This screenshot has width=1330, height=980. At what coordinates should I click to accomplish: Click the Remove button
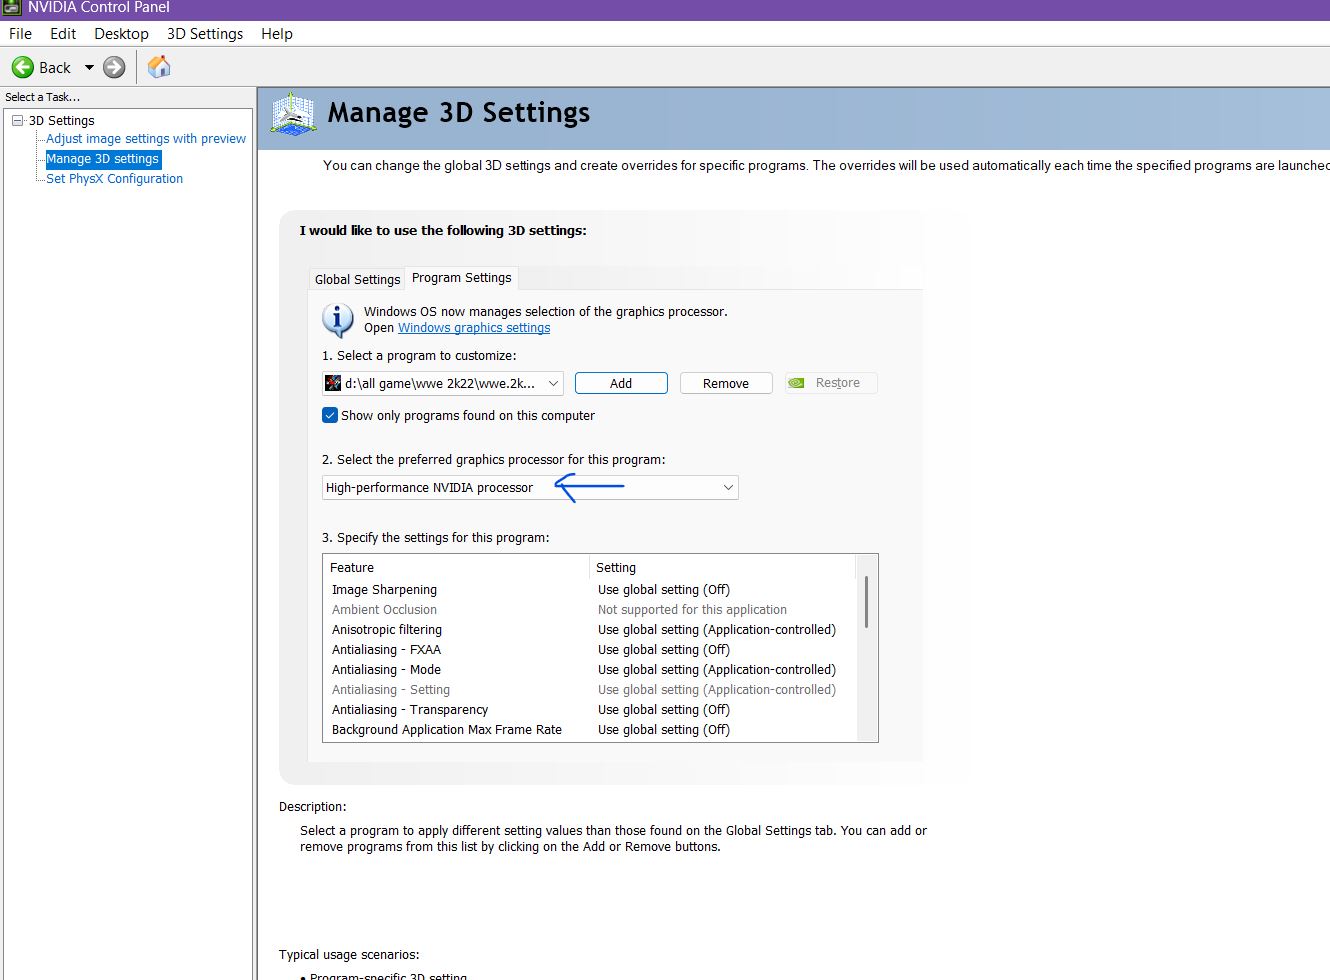[726, 383]
